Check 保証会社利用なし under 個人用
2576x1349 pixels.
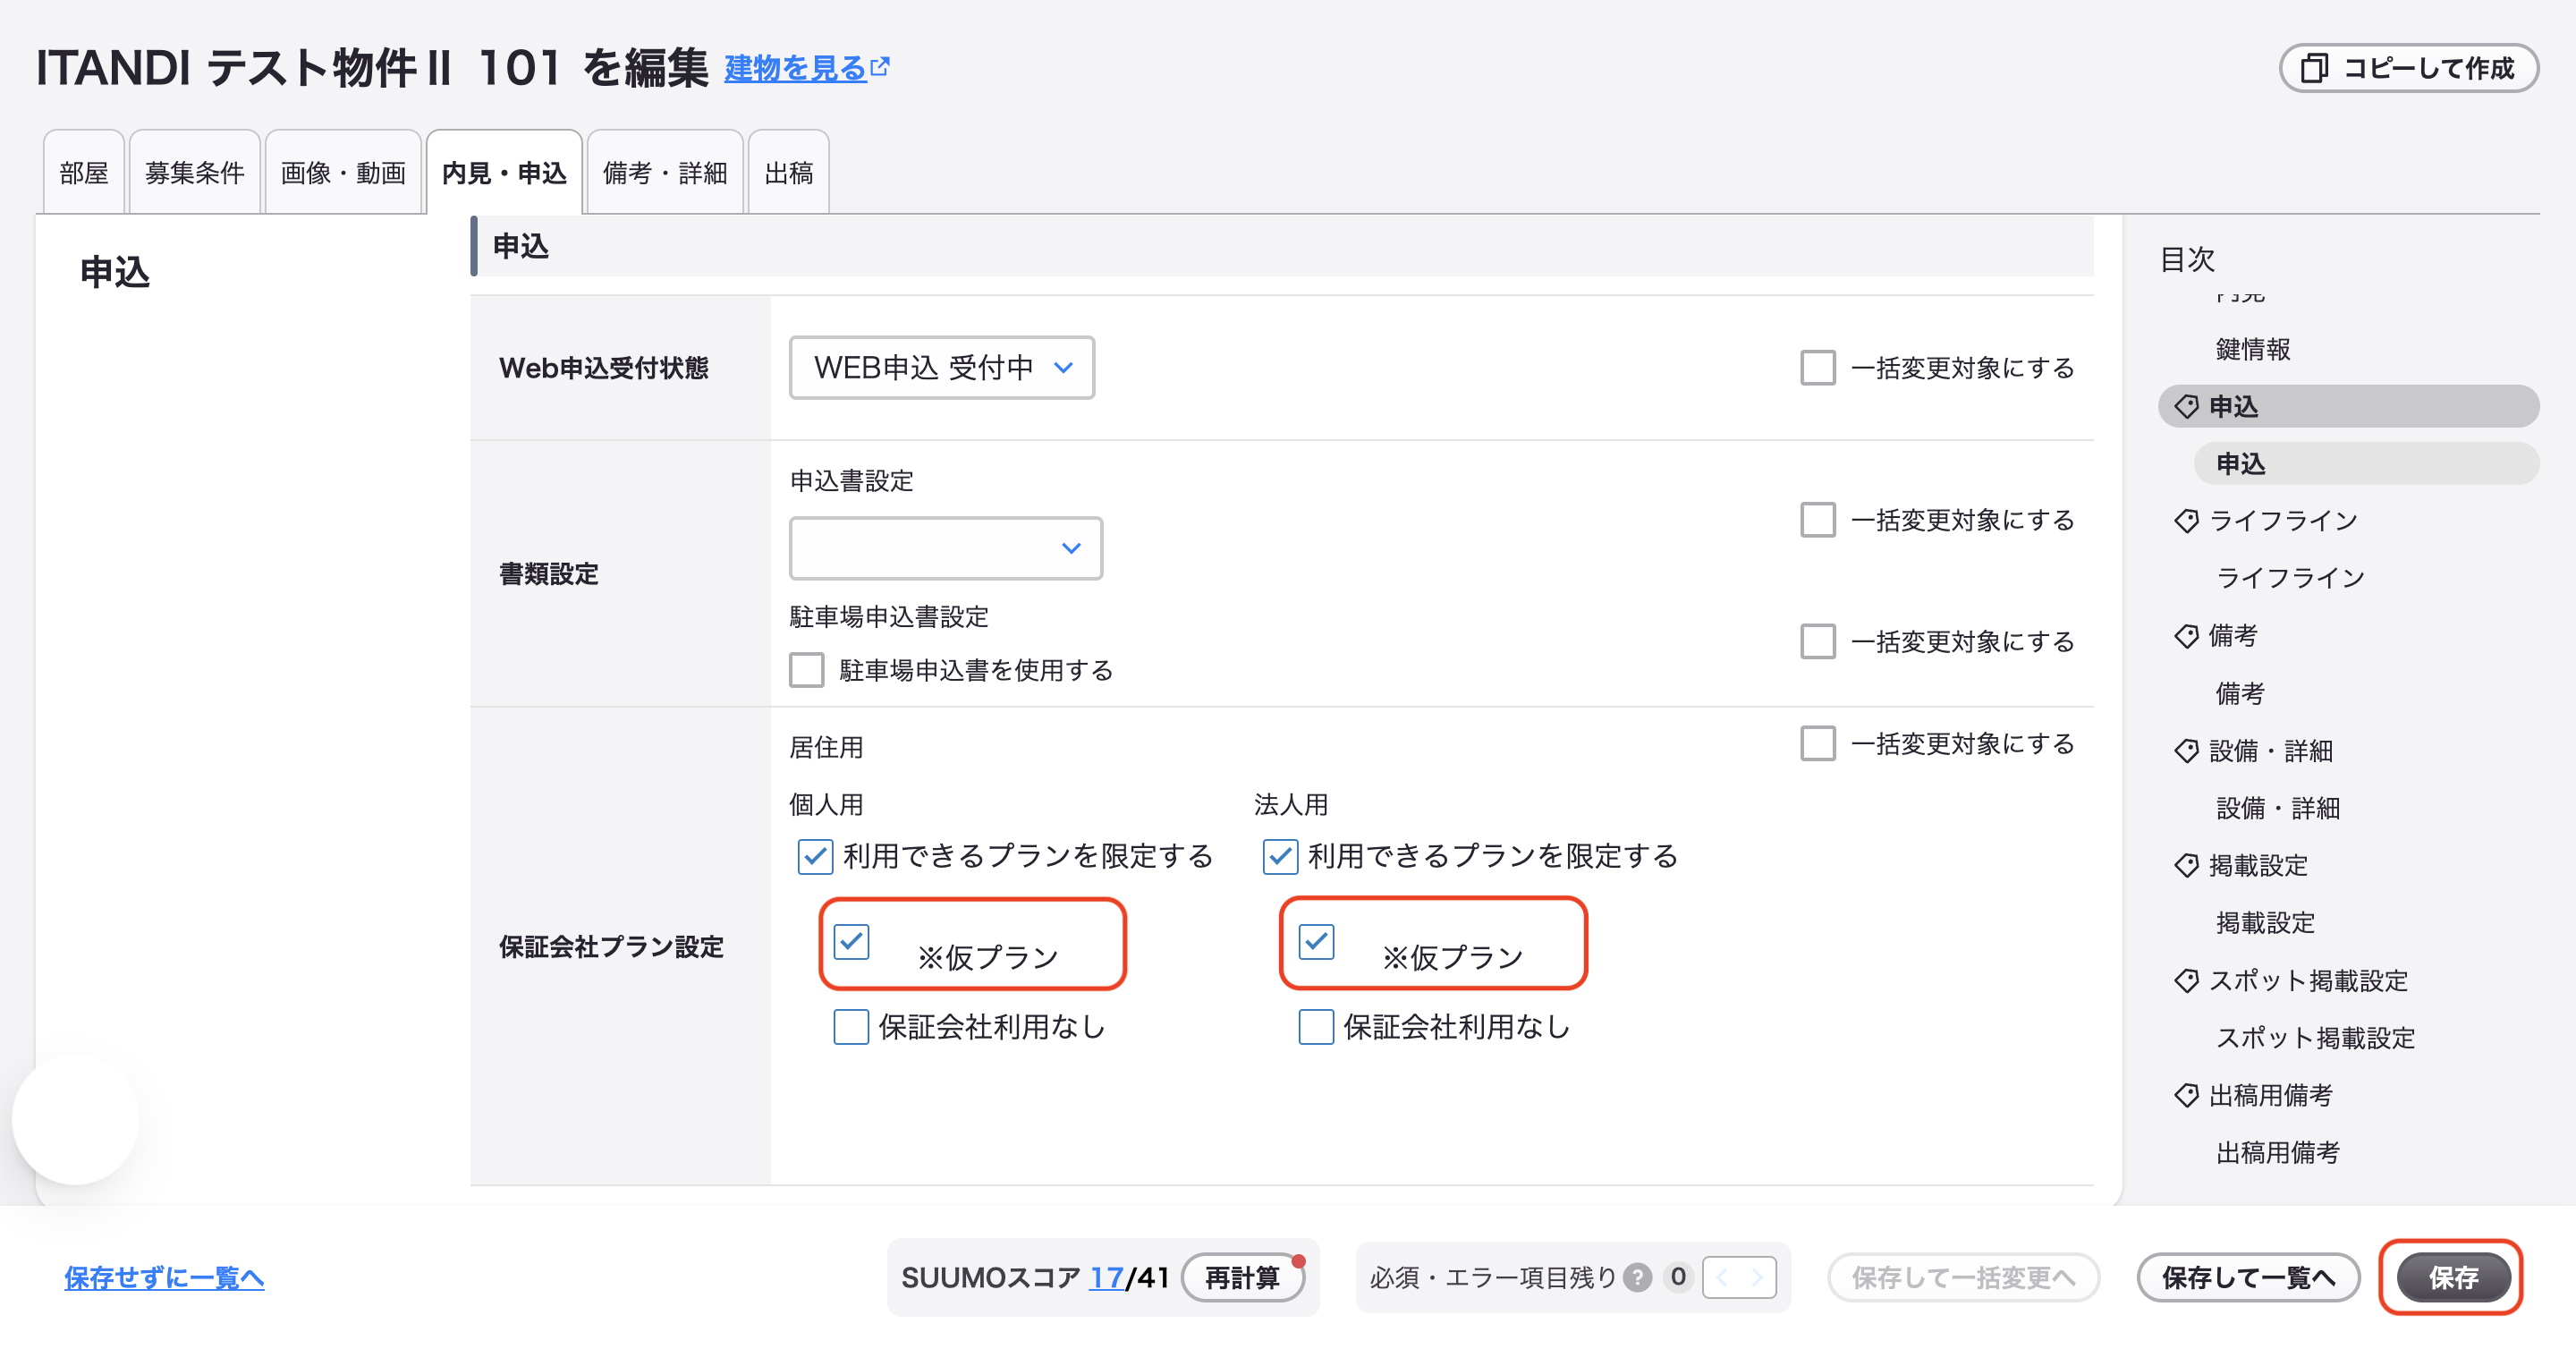(x=851, y=1027)
